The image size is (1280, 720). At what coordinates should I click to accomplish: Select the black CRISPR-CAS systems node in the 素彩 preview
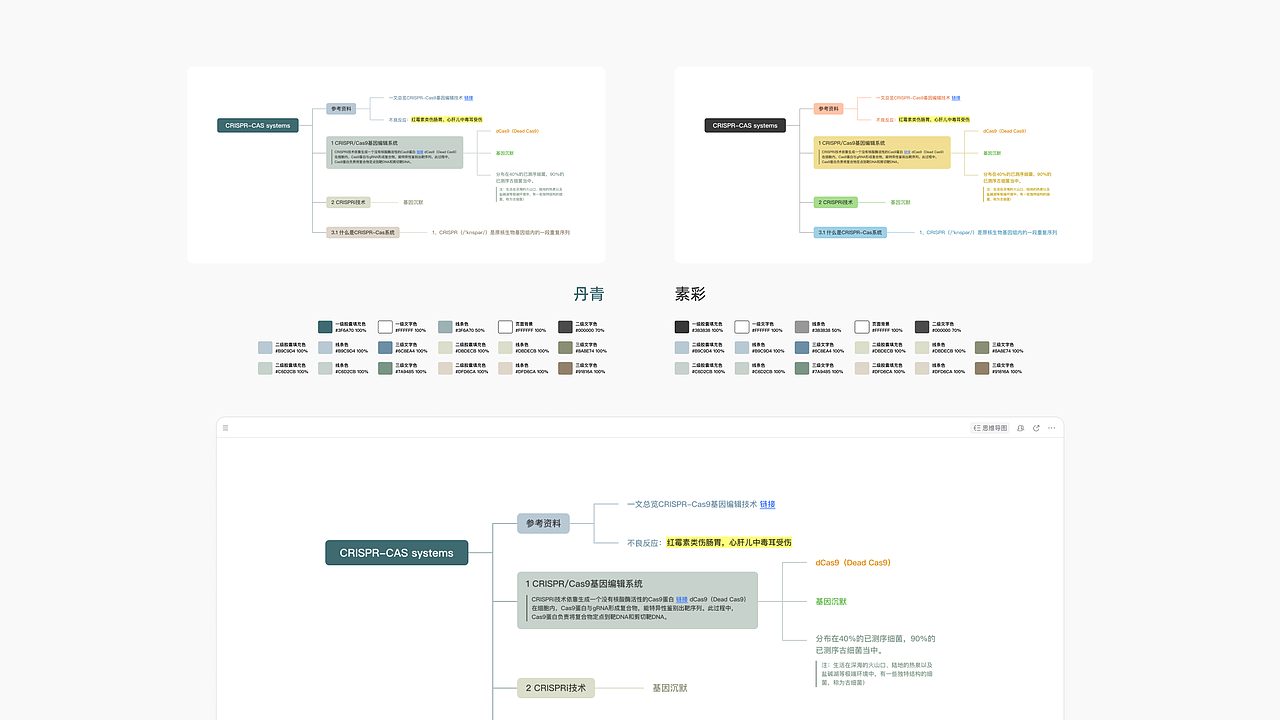coord(745,126)
